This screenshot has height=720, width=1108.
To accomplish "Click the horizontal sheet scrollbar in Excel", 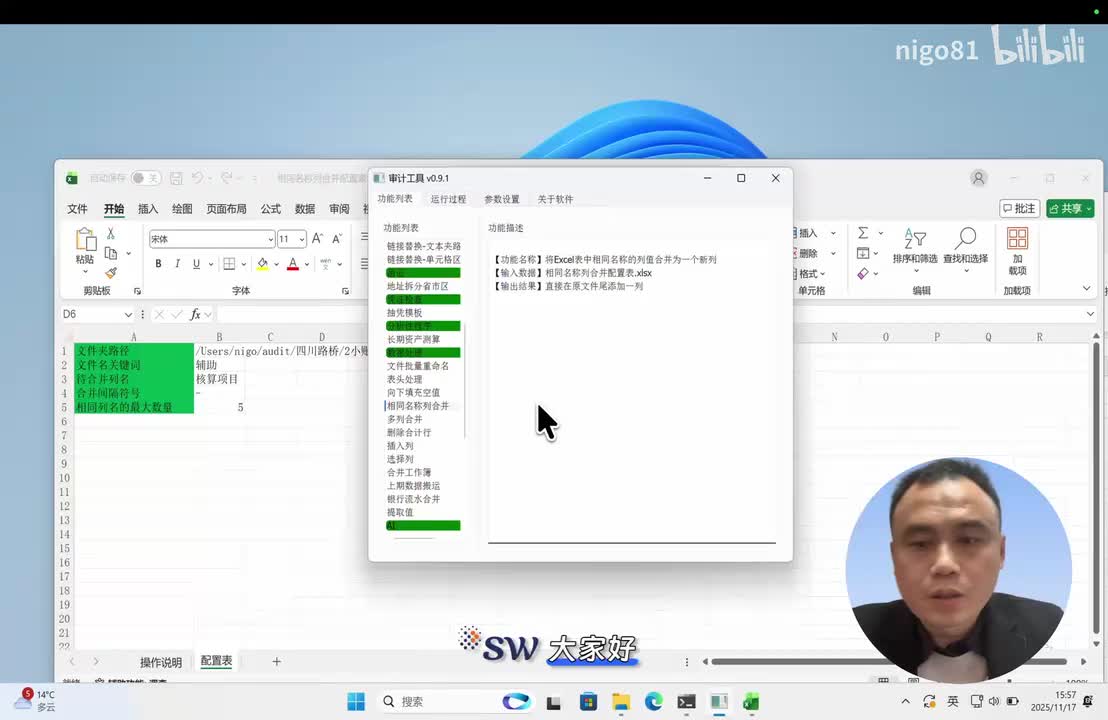I will 889,661.
